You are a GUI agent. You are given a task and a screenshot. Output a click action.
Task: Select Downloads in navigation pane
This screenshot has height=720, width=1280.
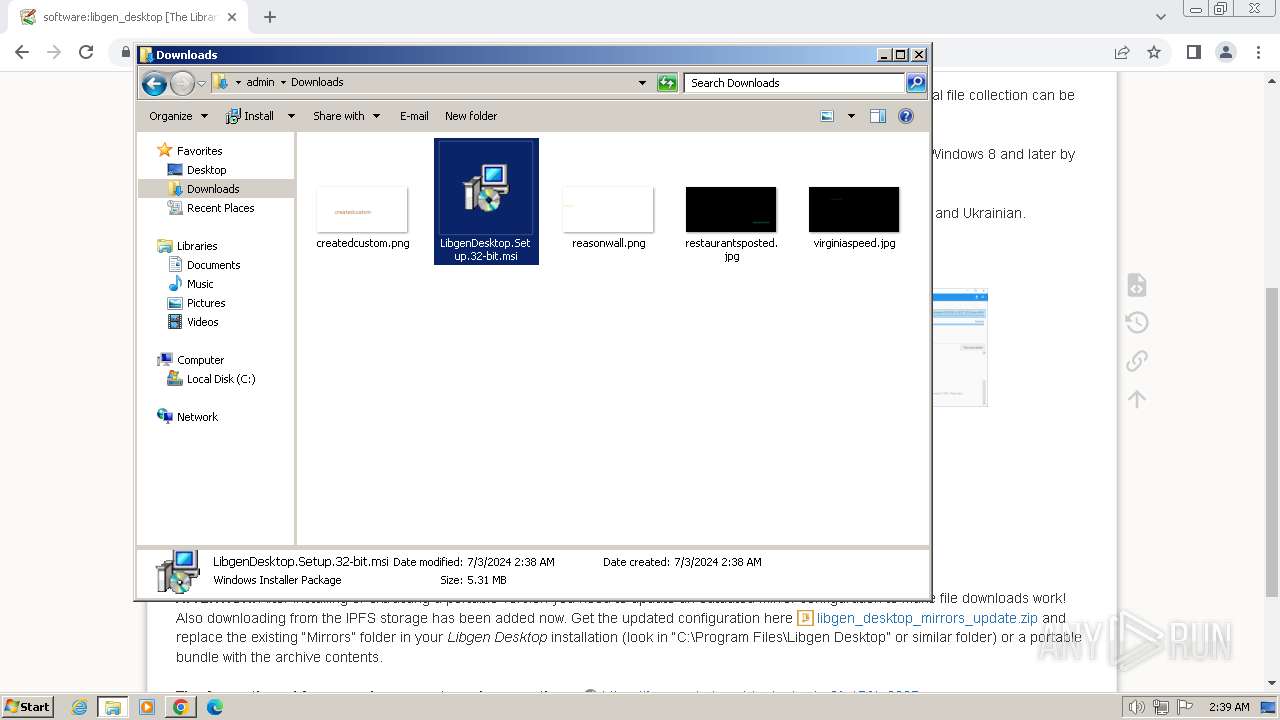213,189
